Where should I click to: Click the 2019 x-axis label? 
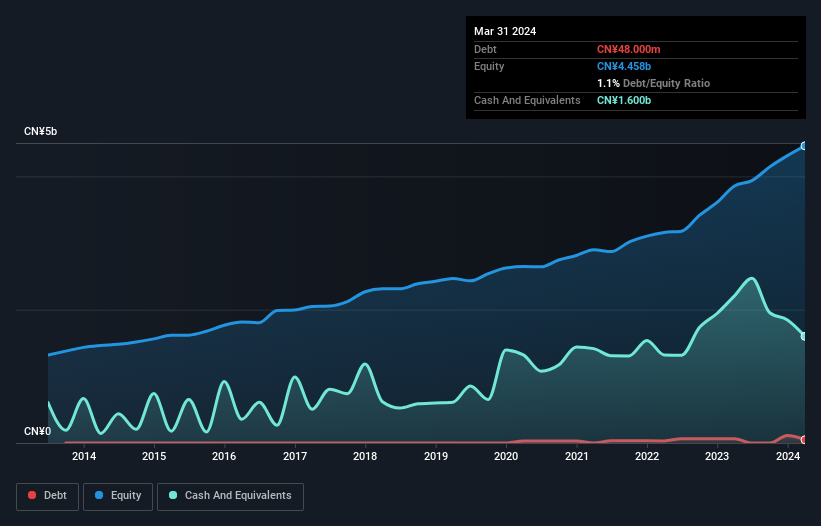point(436,456)
